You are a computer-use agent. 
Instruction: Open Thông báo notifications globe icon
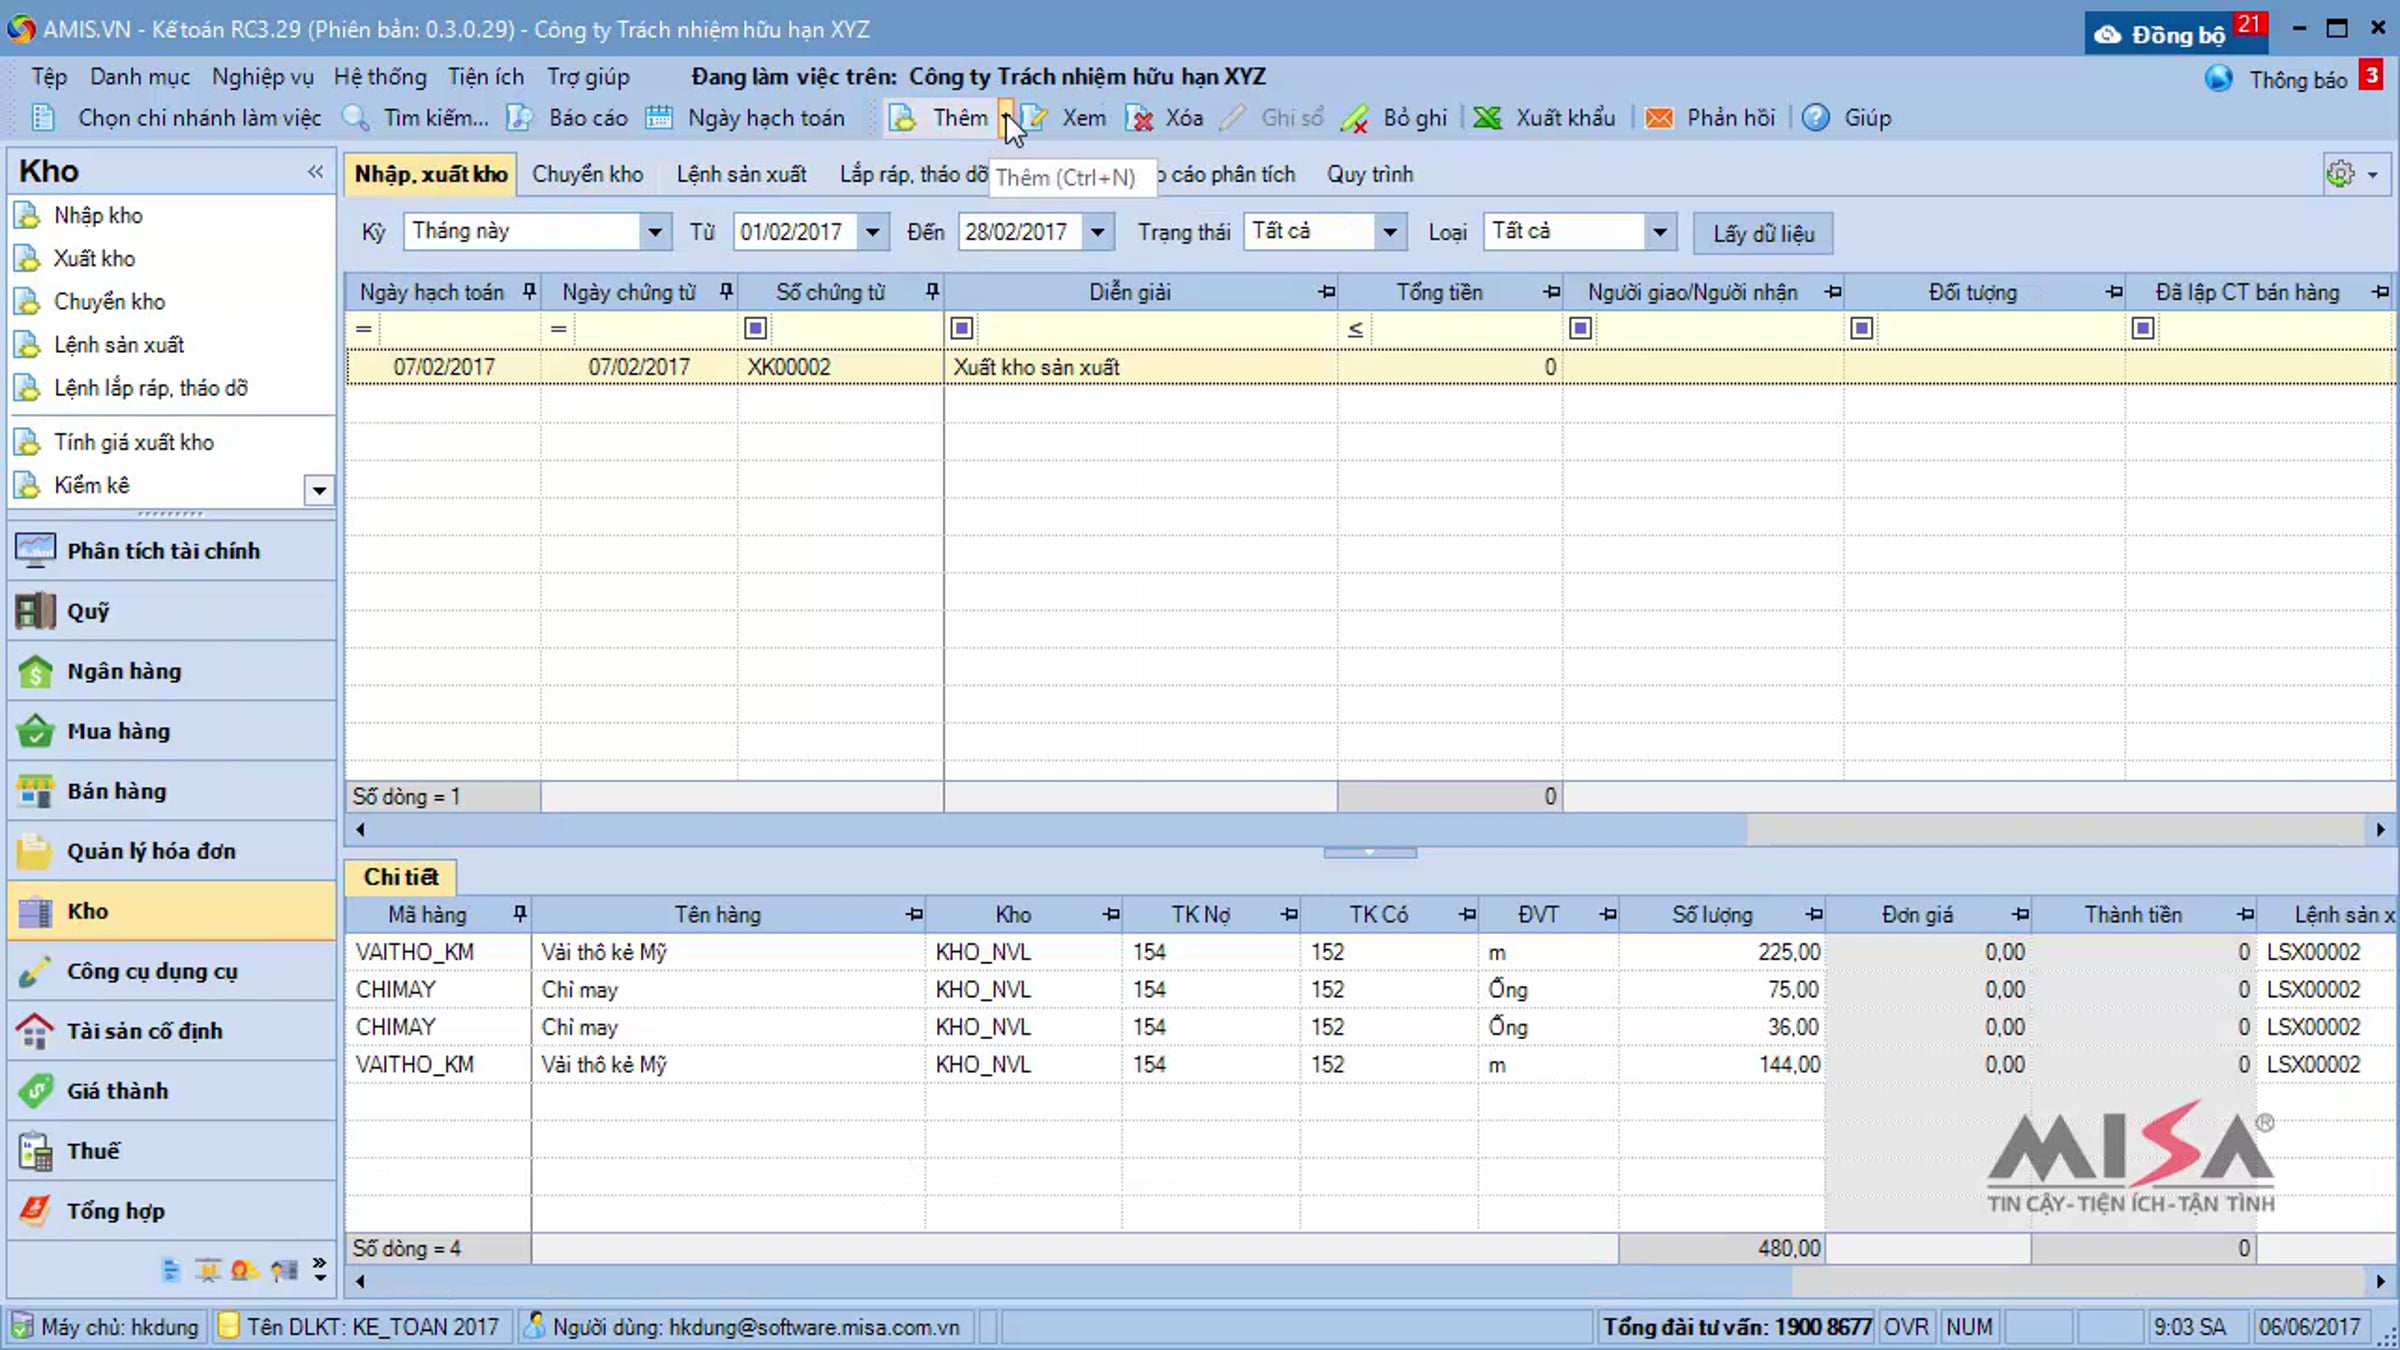2219,79
